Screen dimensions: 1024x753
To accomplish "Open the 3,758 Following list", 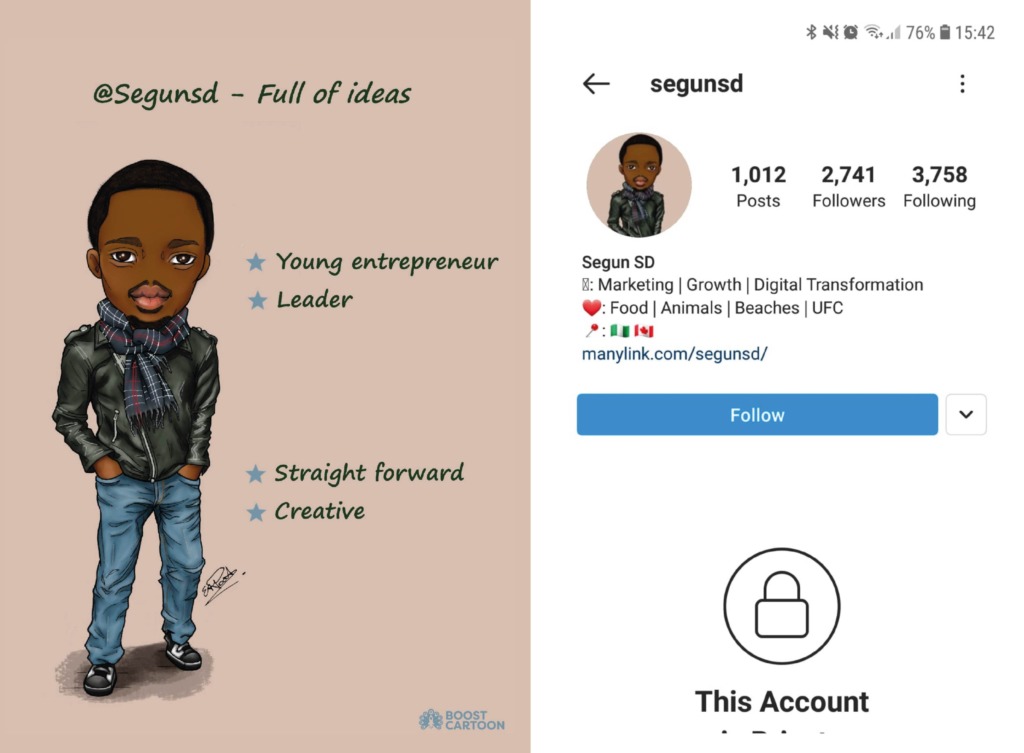I will 939,186.
